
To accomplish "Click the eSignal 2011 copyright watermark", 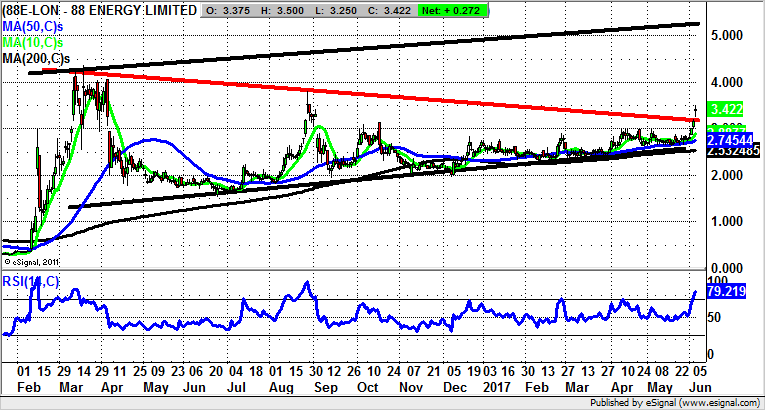I will (35, 262).
